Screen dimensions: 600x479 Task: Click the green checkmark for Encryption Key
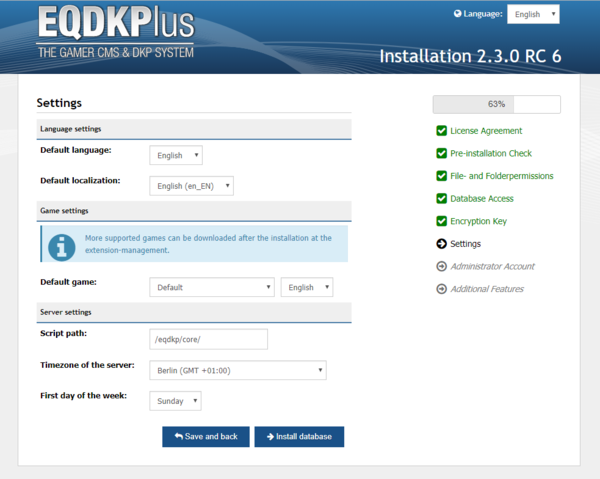coord(441,221)
